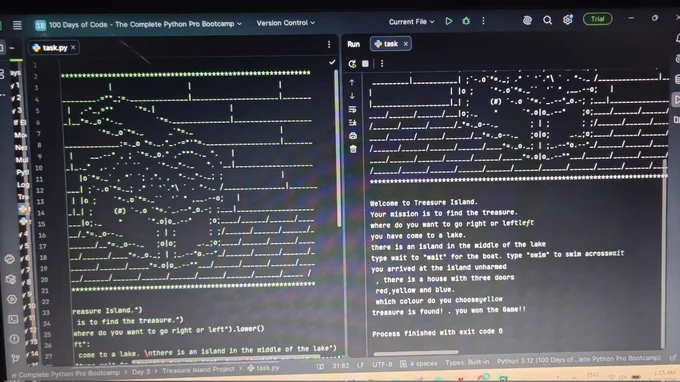Screen dimensions: 680x382
Task: Open the project name dropdown
Action: [145, 24]
